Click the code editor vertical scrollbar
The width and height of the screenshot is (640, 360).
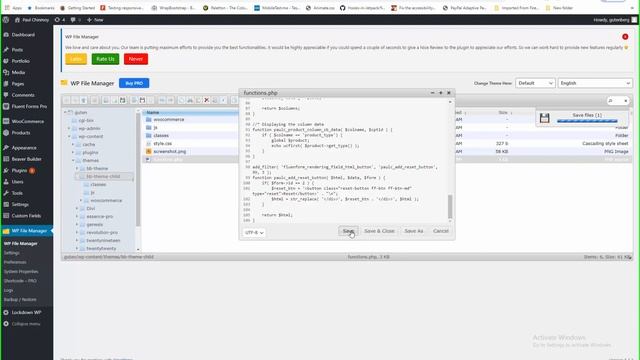[x=450, y=206]
